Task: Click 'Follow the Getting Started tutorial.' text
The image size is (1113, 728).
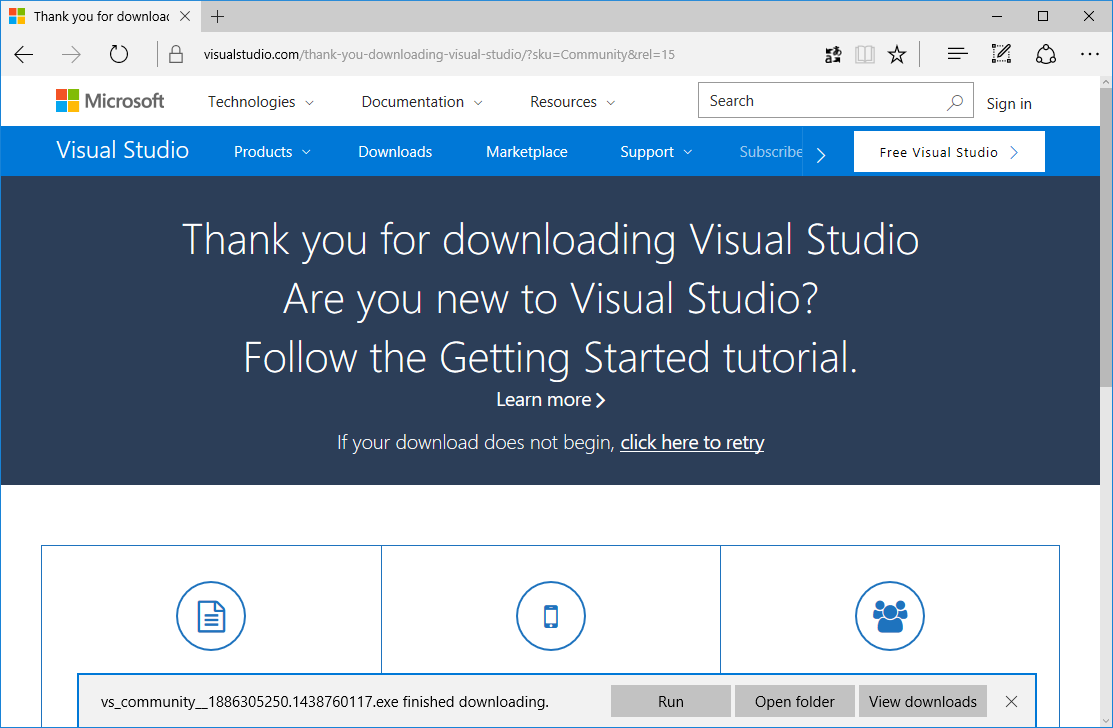Action: pyautogui.click(x=551, y=357)
